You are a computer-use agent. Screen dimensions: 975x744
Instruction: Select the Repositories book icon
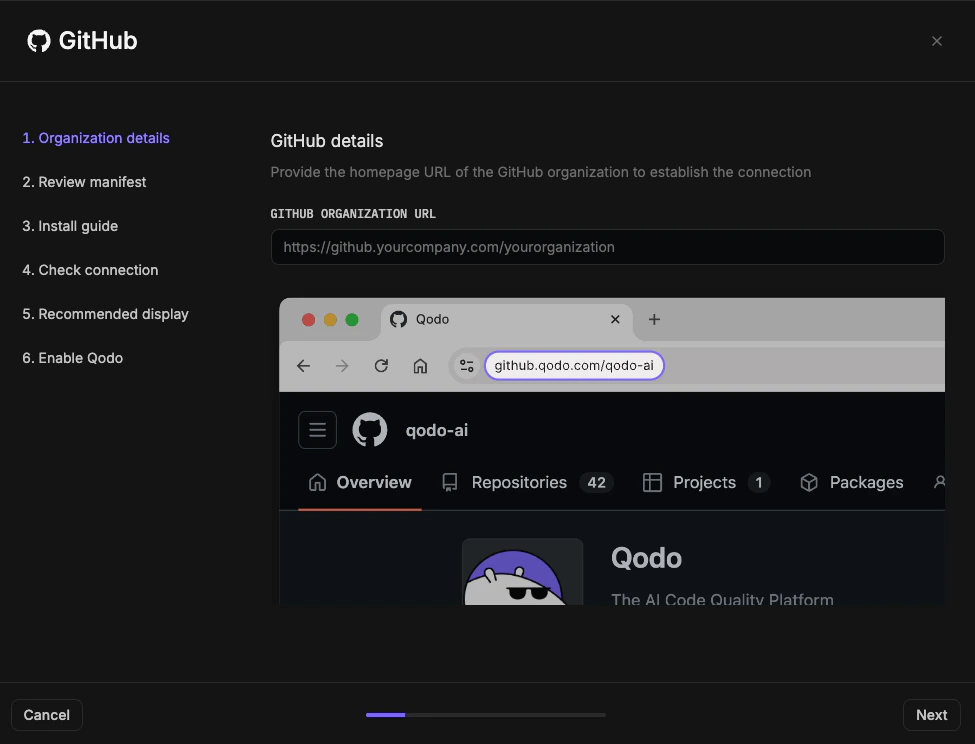tap(448, 482)
